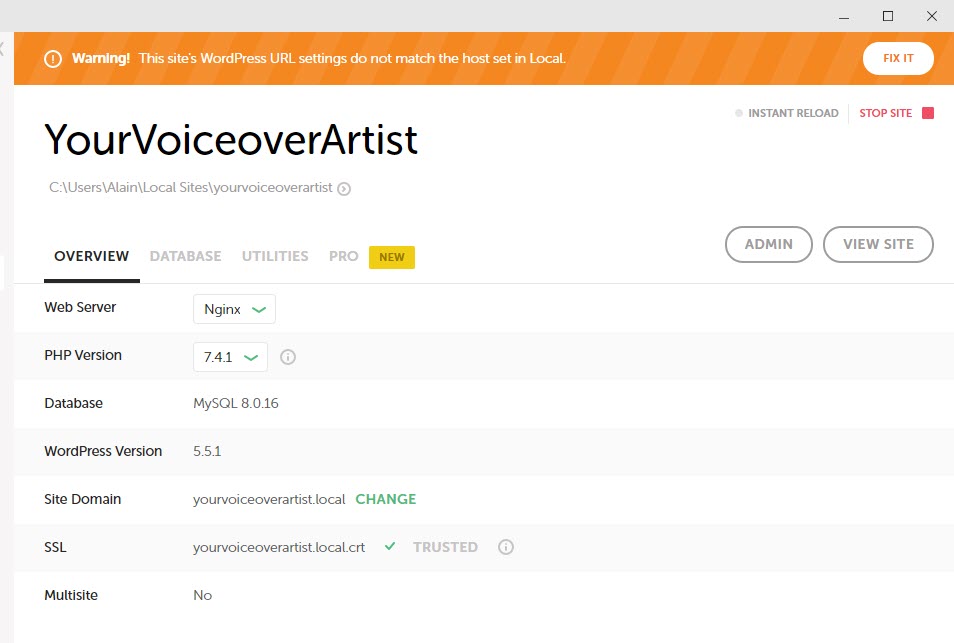Image resolution: width=954 pixels, height=643 pixels.
Task: Maximize the Local window
Action: click(888, 16)
